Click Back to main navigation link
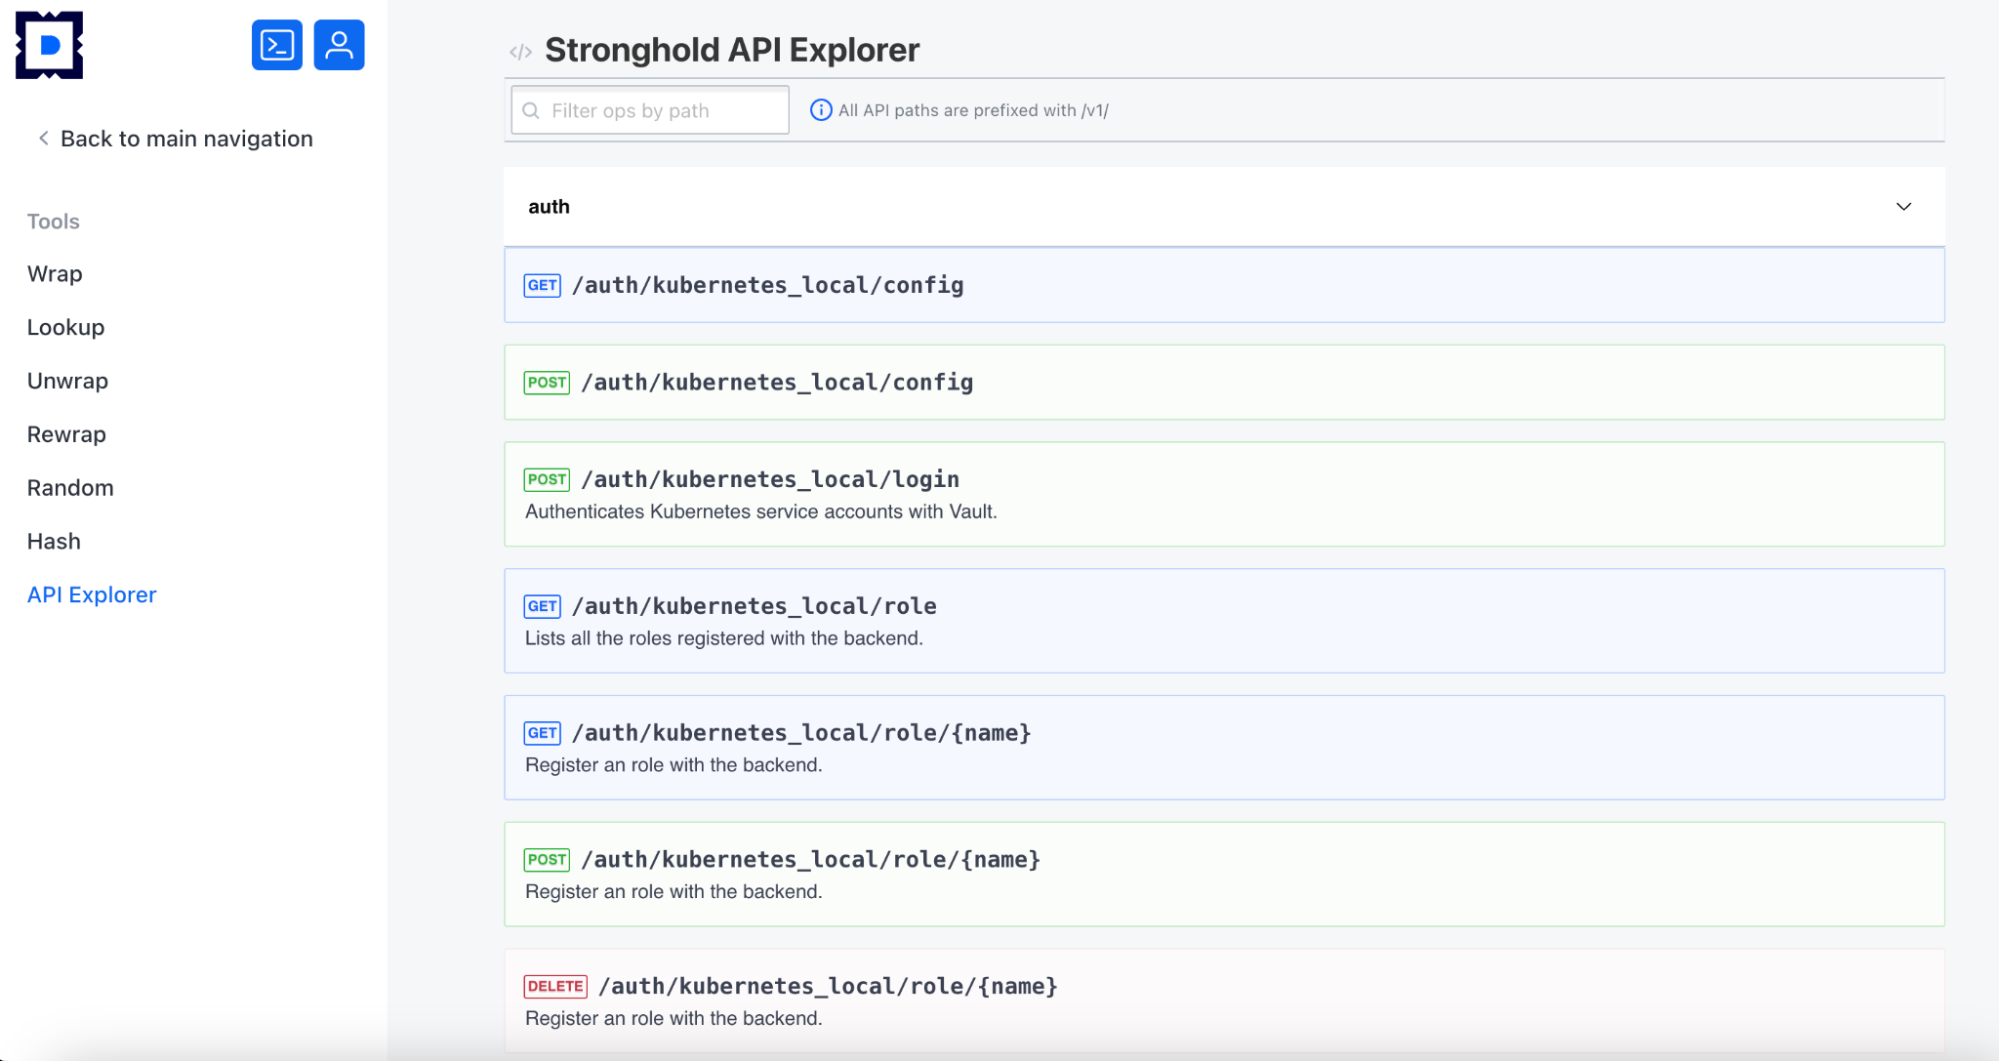 186,139
